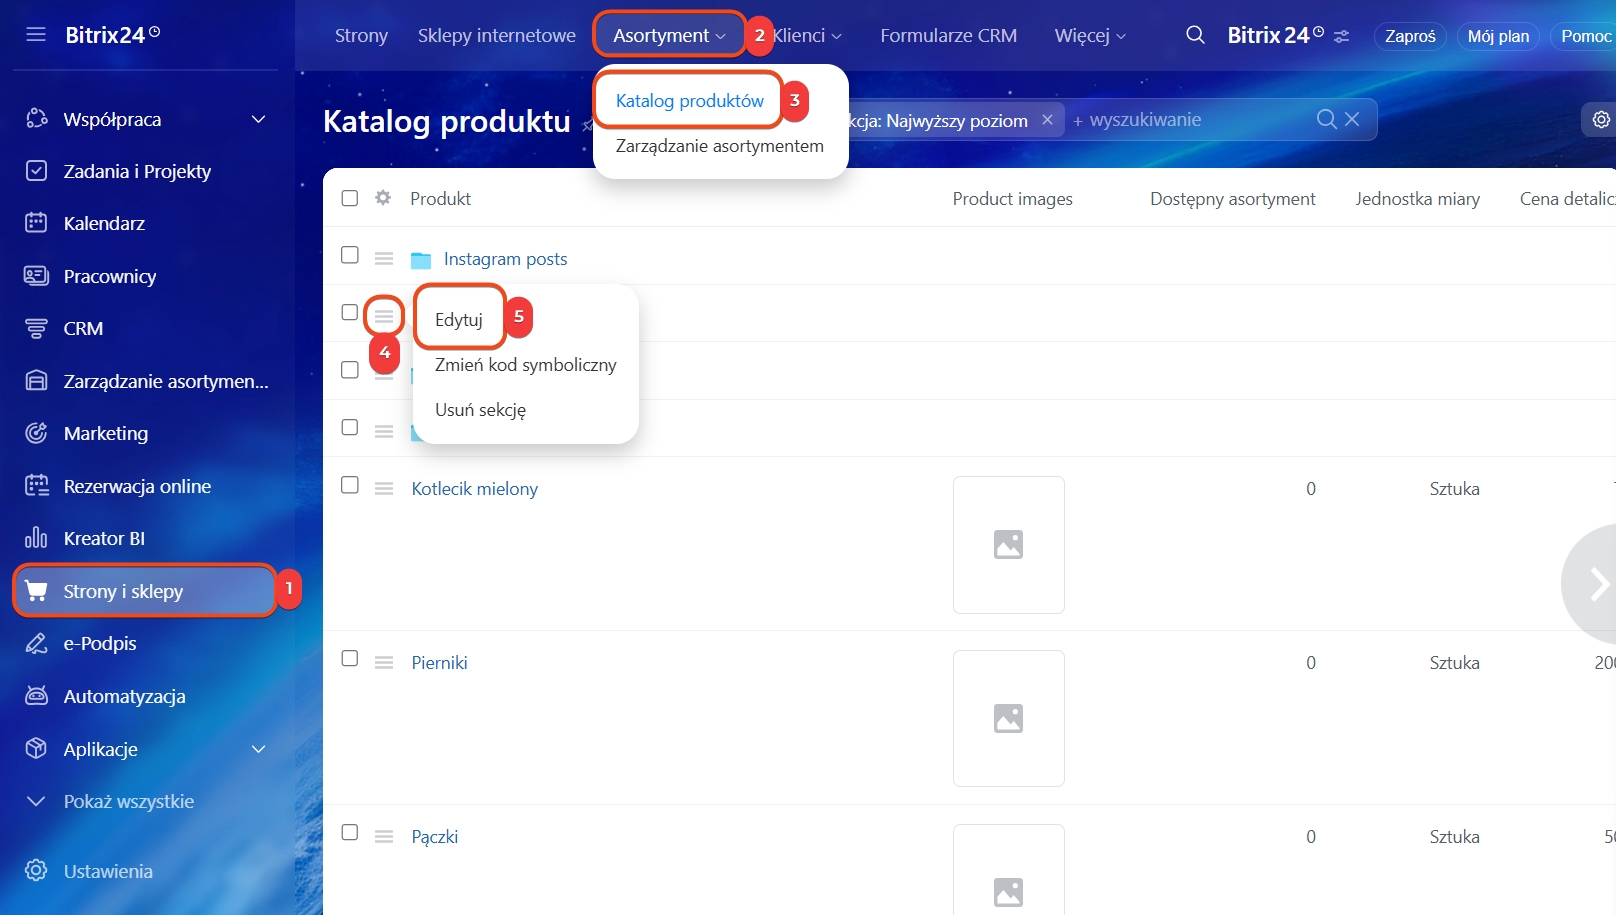Click the search magnifier in top navigation

[x=1195, y=35]
